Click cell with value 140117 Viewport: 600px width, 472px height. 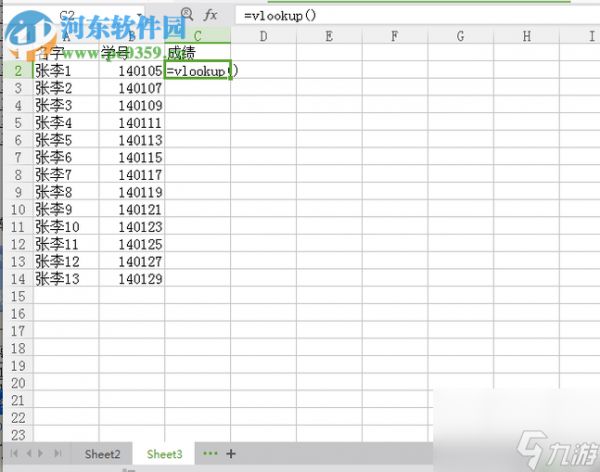[x=132, y=175]
